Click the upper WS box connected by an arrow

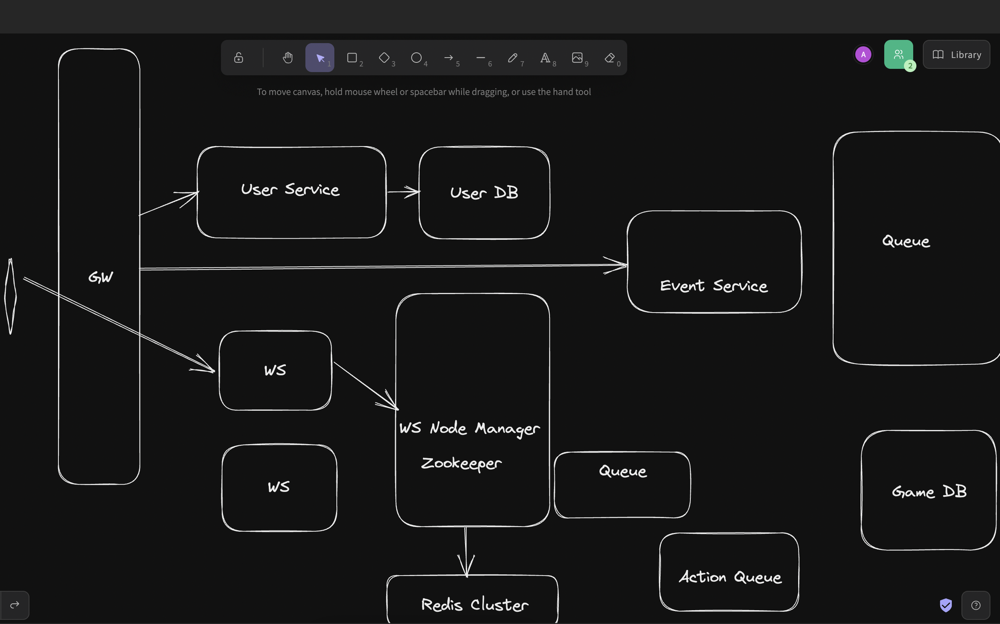[276, 370]
